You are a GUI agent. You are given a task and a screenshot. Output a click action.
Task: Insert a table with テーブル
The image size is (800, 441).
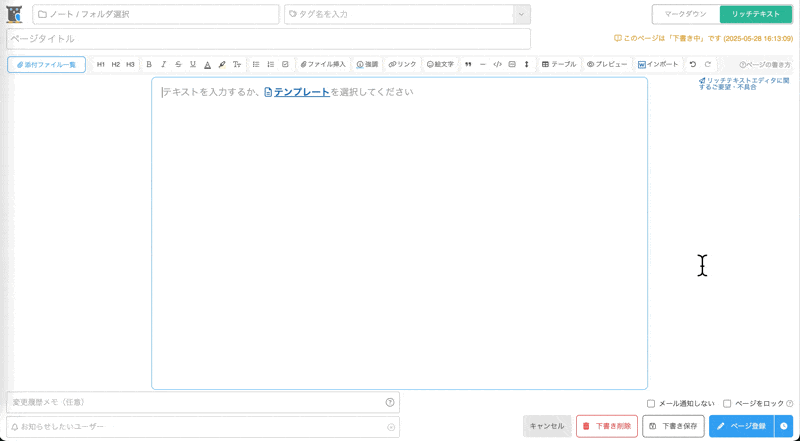click(x=559, y=64)
